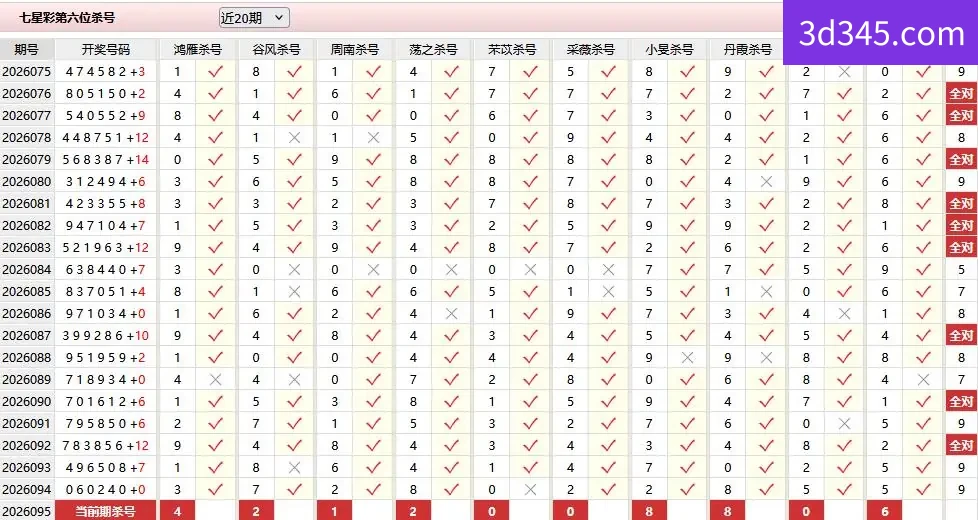Screen dimensions: 978x520
Task: Click the red current kill number under 周南杀号
Action: coord(334,511)
